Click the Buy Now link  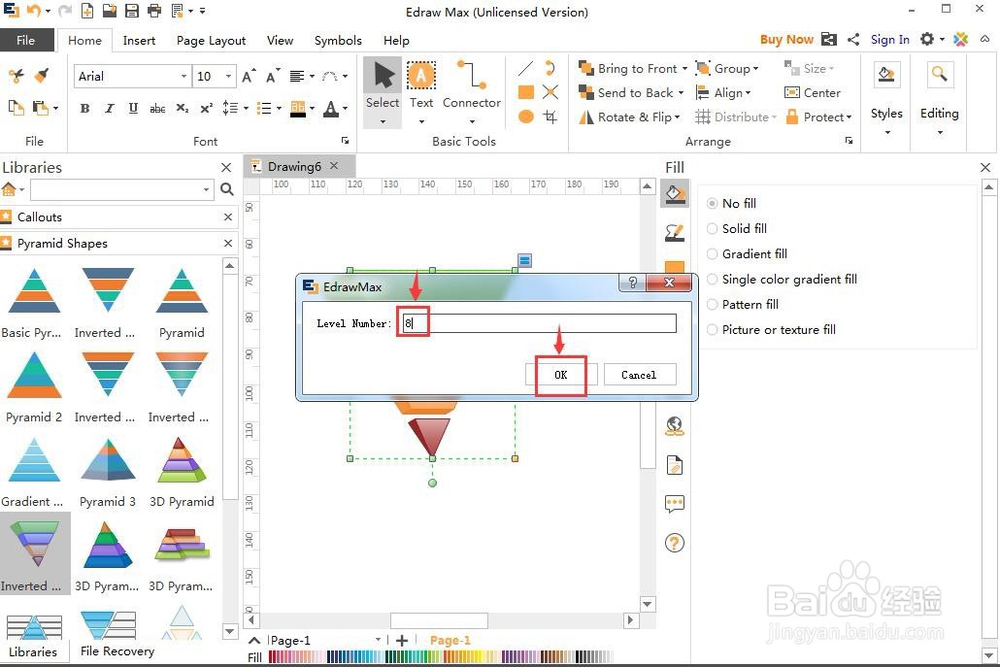click(786, 40)
